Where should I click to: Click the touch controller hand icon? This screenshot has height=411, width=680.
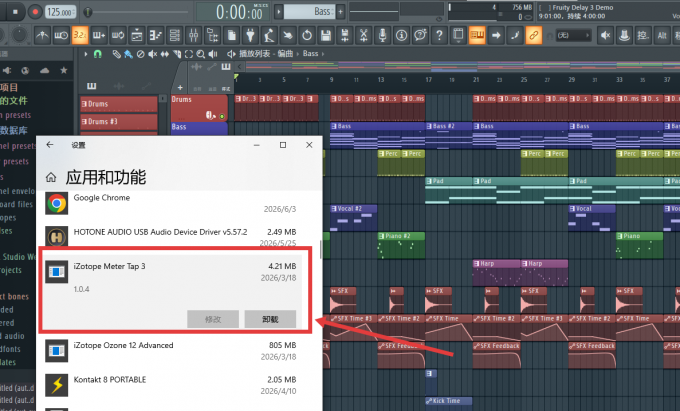pyautogui.click(x=288, y=36)
